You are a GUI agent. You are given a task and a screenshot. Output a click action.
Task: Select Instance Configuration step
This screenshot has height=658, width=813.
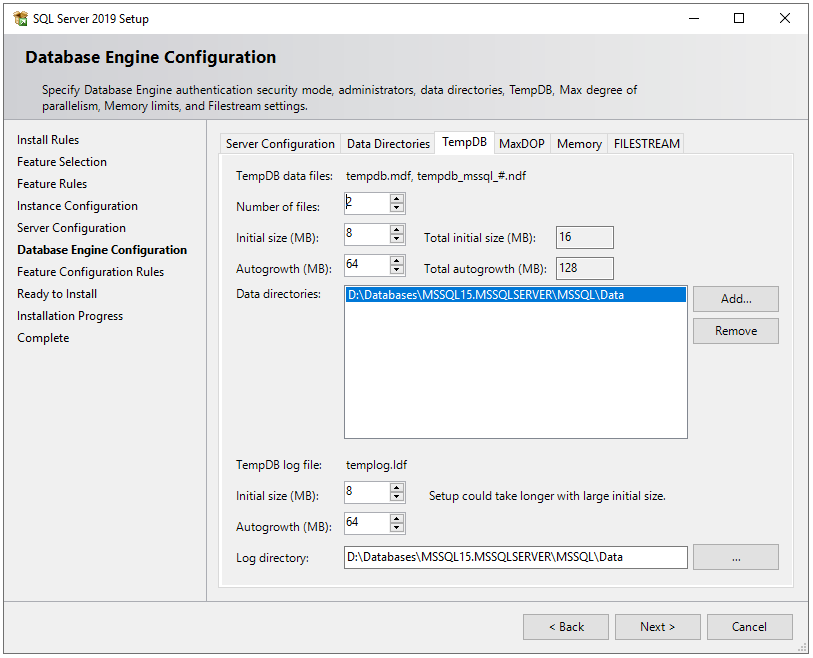coord(77,206)
